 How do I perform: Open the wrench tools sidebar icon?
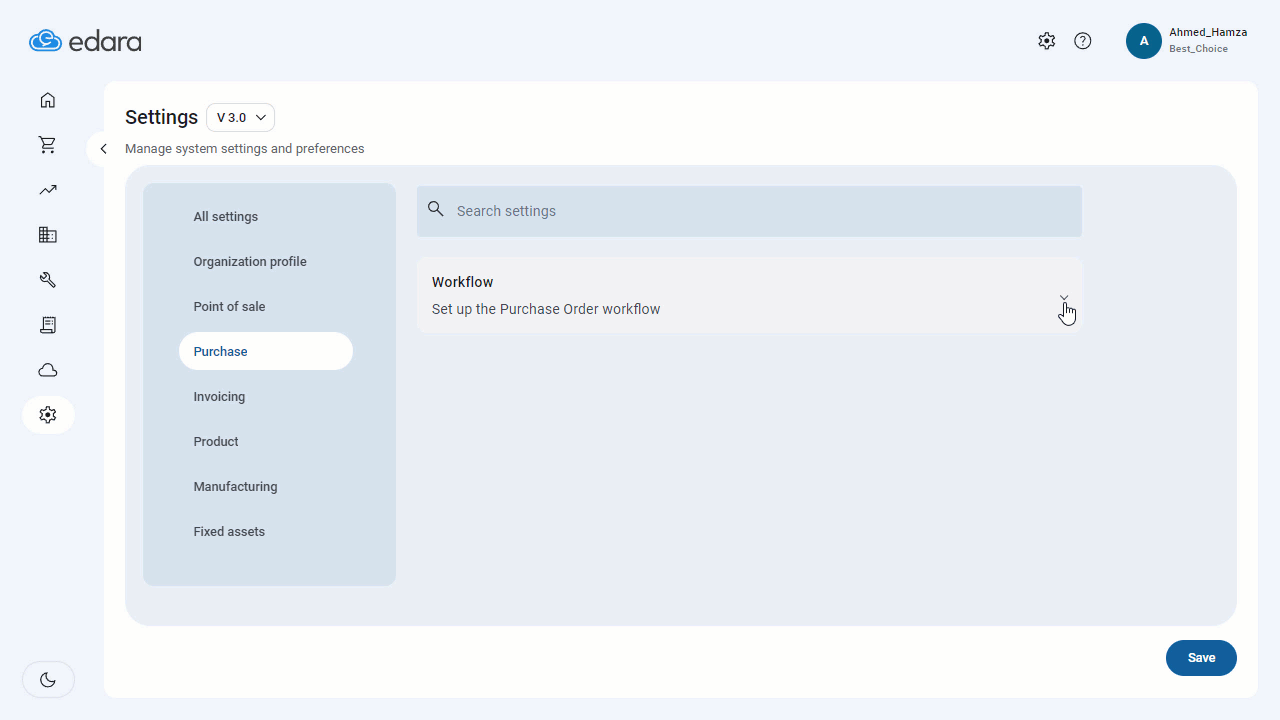pyautogui.click(x=48, y=280)
